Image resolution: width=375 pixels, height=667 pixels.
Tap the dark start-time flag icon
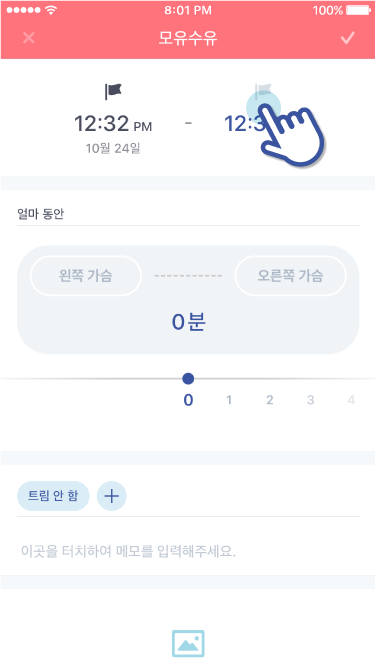tap(113, 91)
